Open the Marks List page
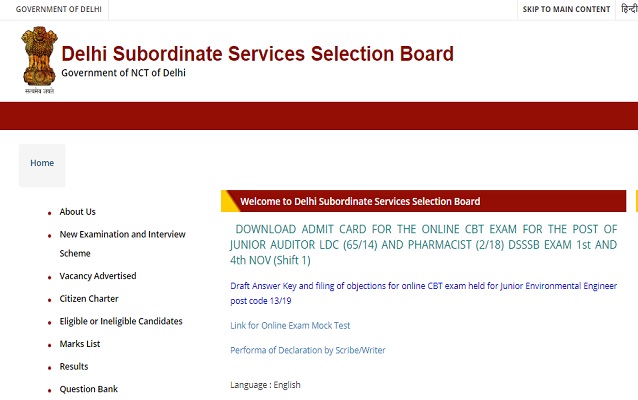 pyautogui.click(x=79, y=344)
